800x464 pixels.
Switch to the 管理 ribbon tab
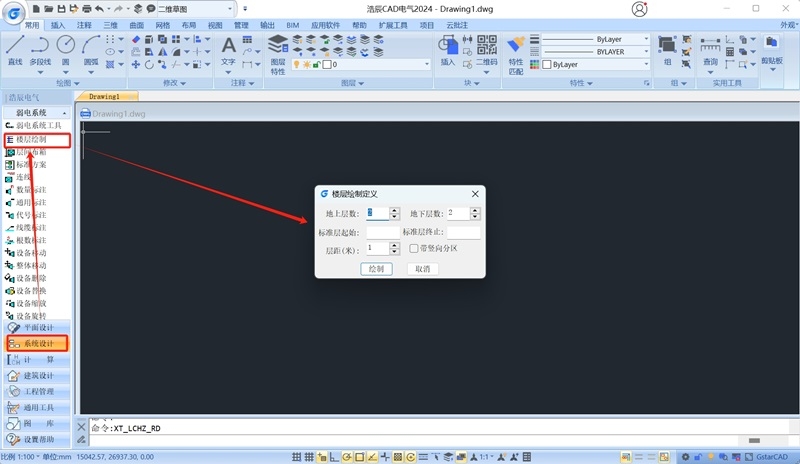[x=241, y=25]
